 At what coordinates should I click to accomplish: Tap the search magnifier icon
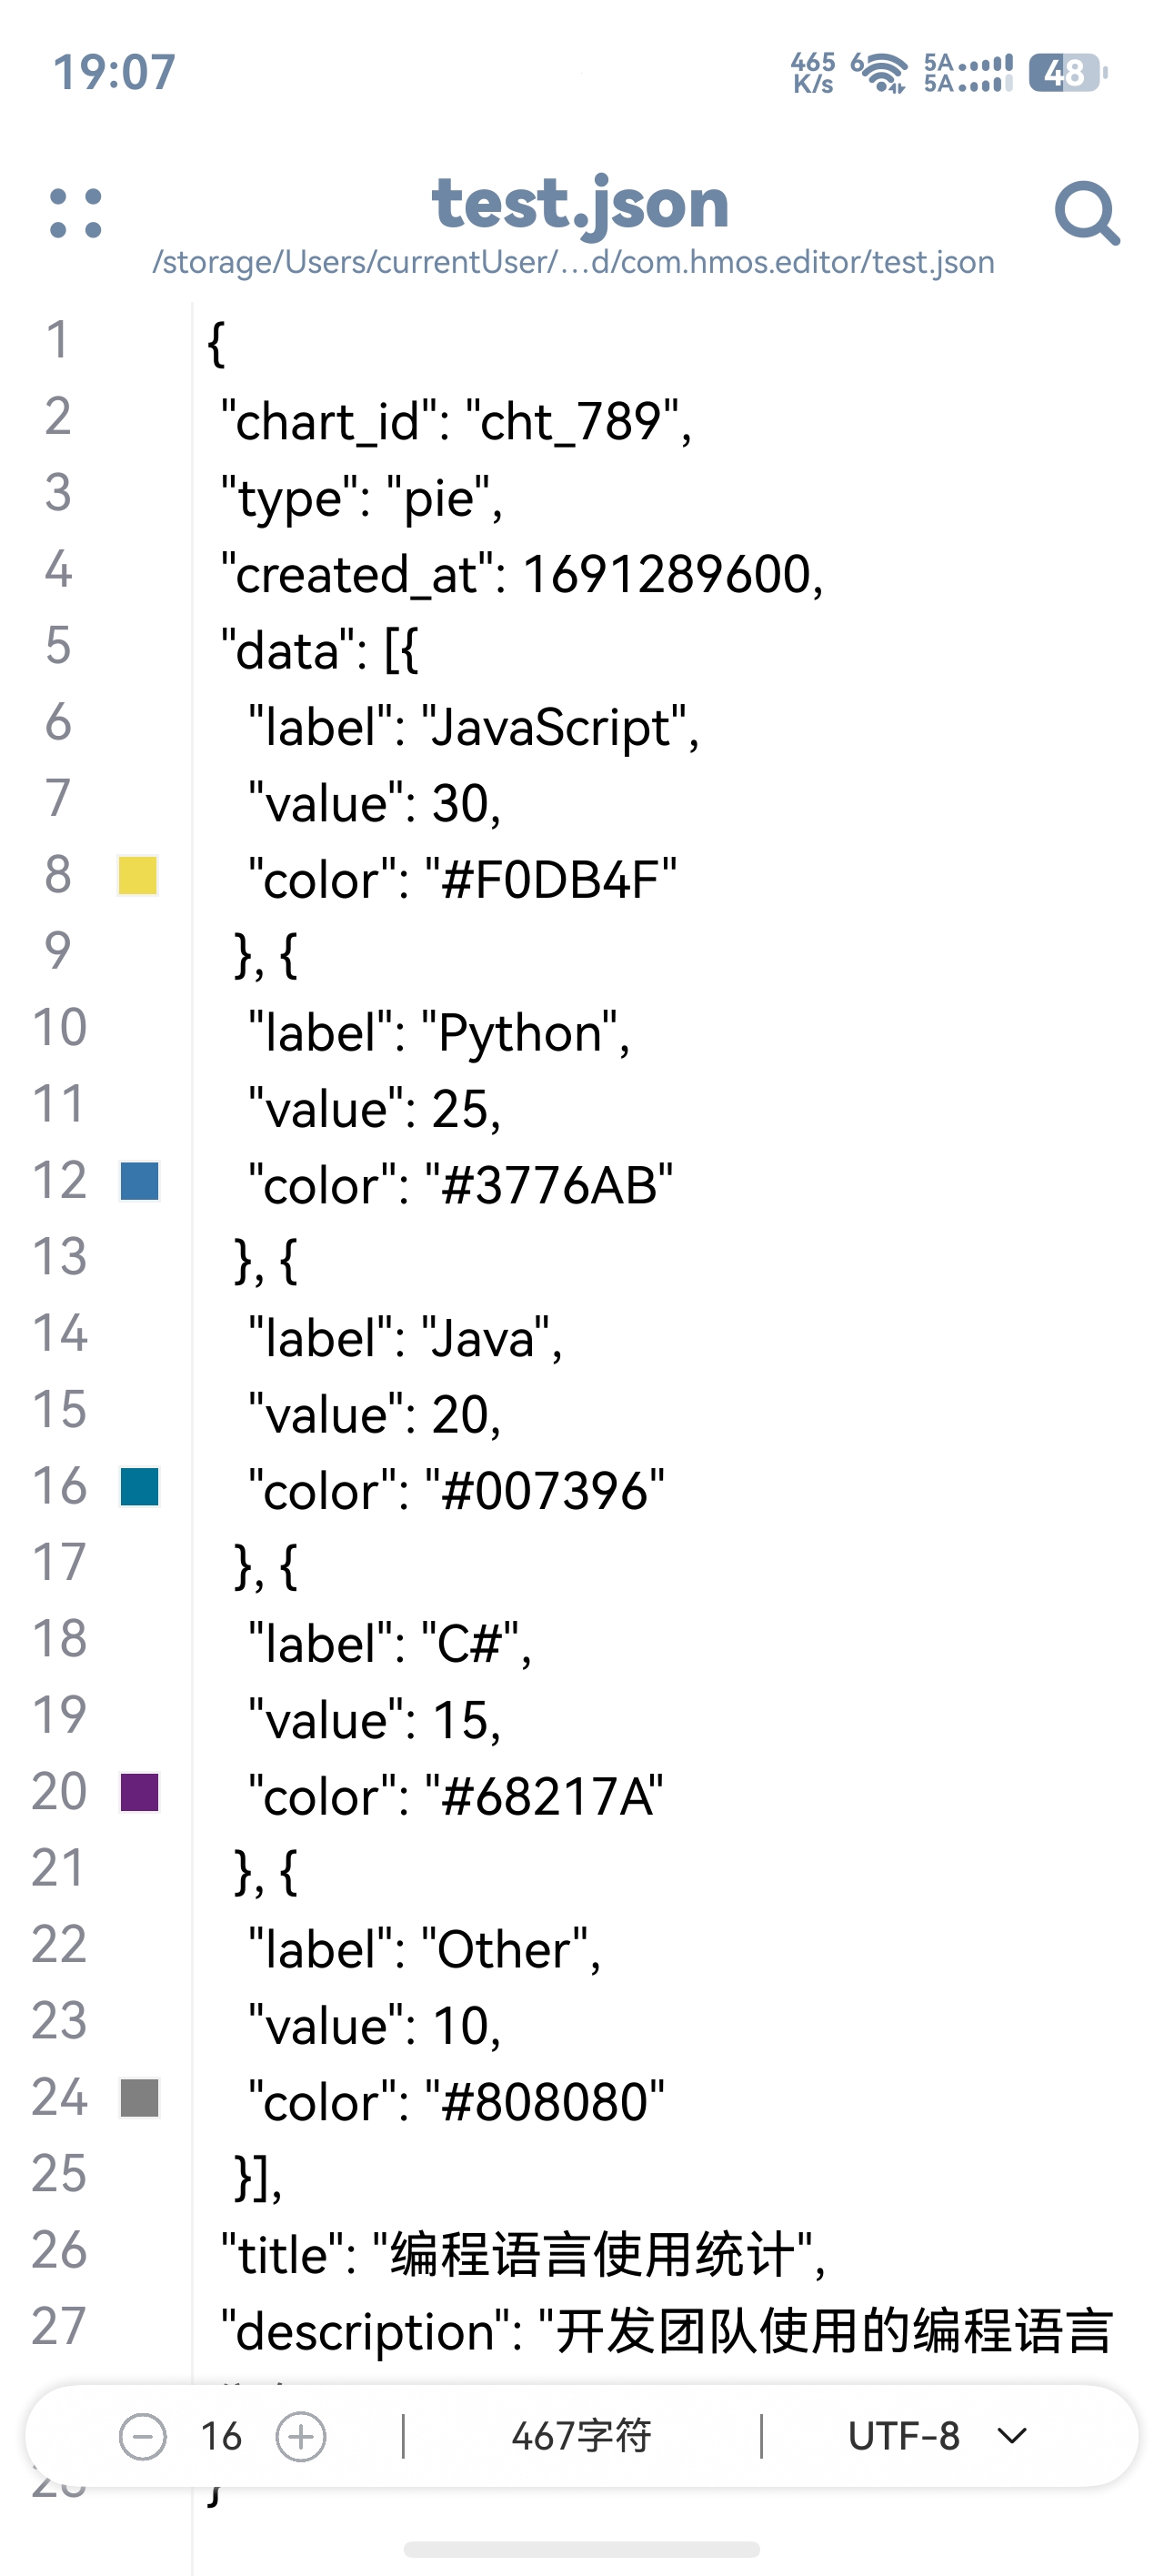tap(1087, 213)
